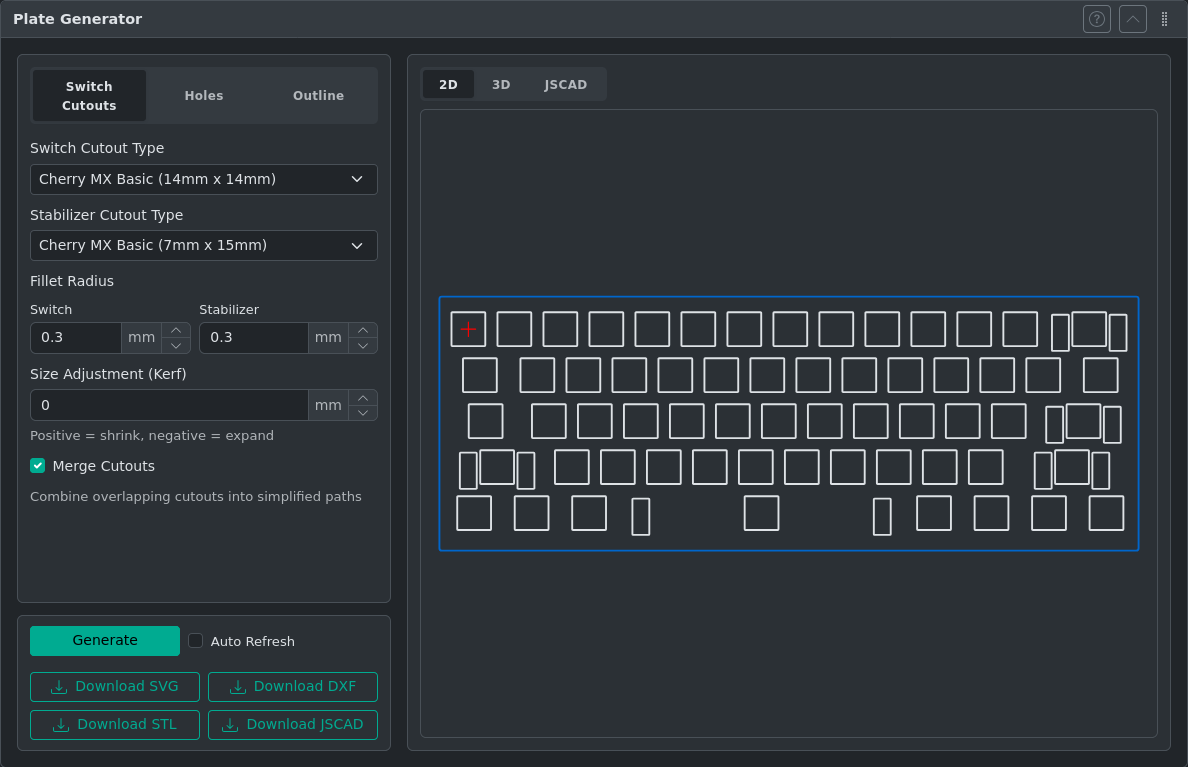This screenshot has height=767, width=1188.
Task: Open the help icon in the title bar
Action: [1096, 19]
